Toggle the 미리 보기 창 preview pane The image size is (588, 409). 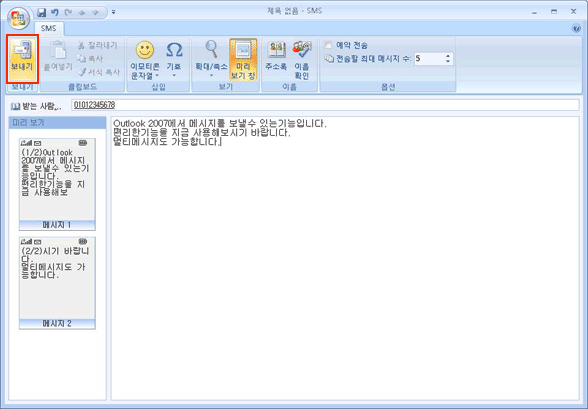(243, 60)
